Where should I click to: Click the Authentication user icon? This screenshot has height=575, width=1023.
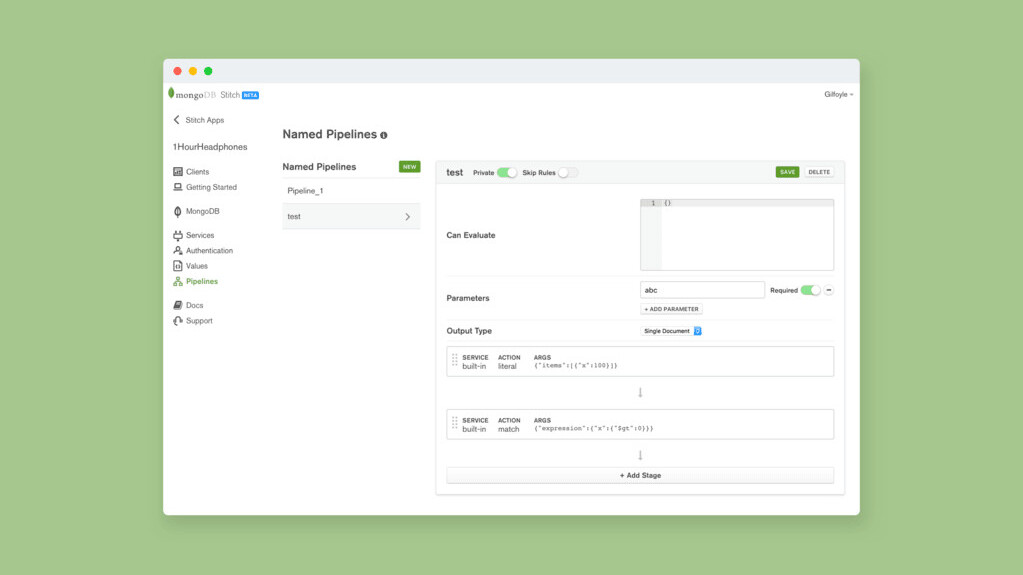(x=178, y=251)
